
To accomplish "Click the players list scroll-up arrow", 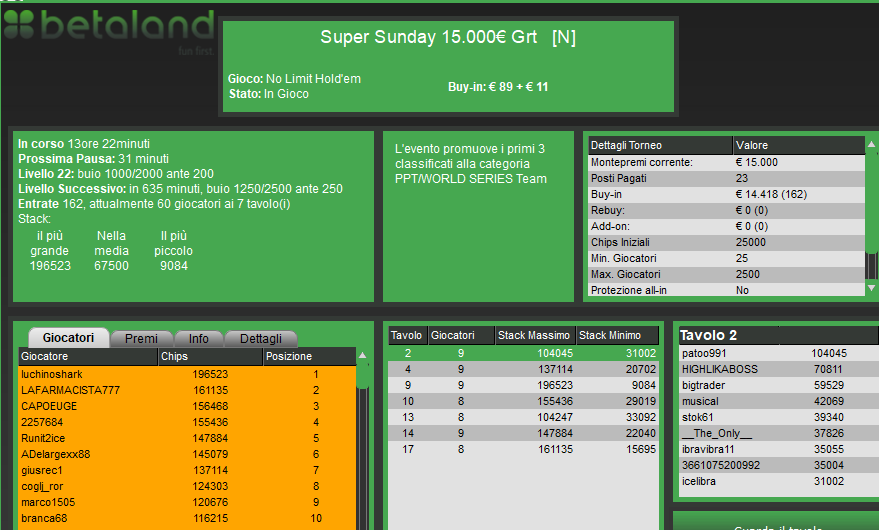I will [x=363, y=356].
